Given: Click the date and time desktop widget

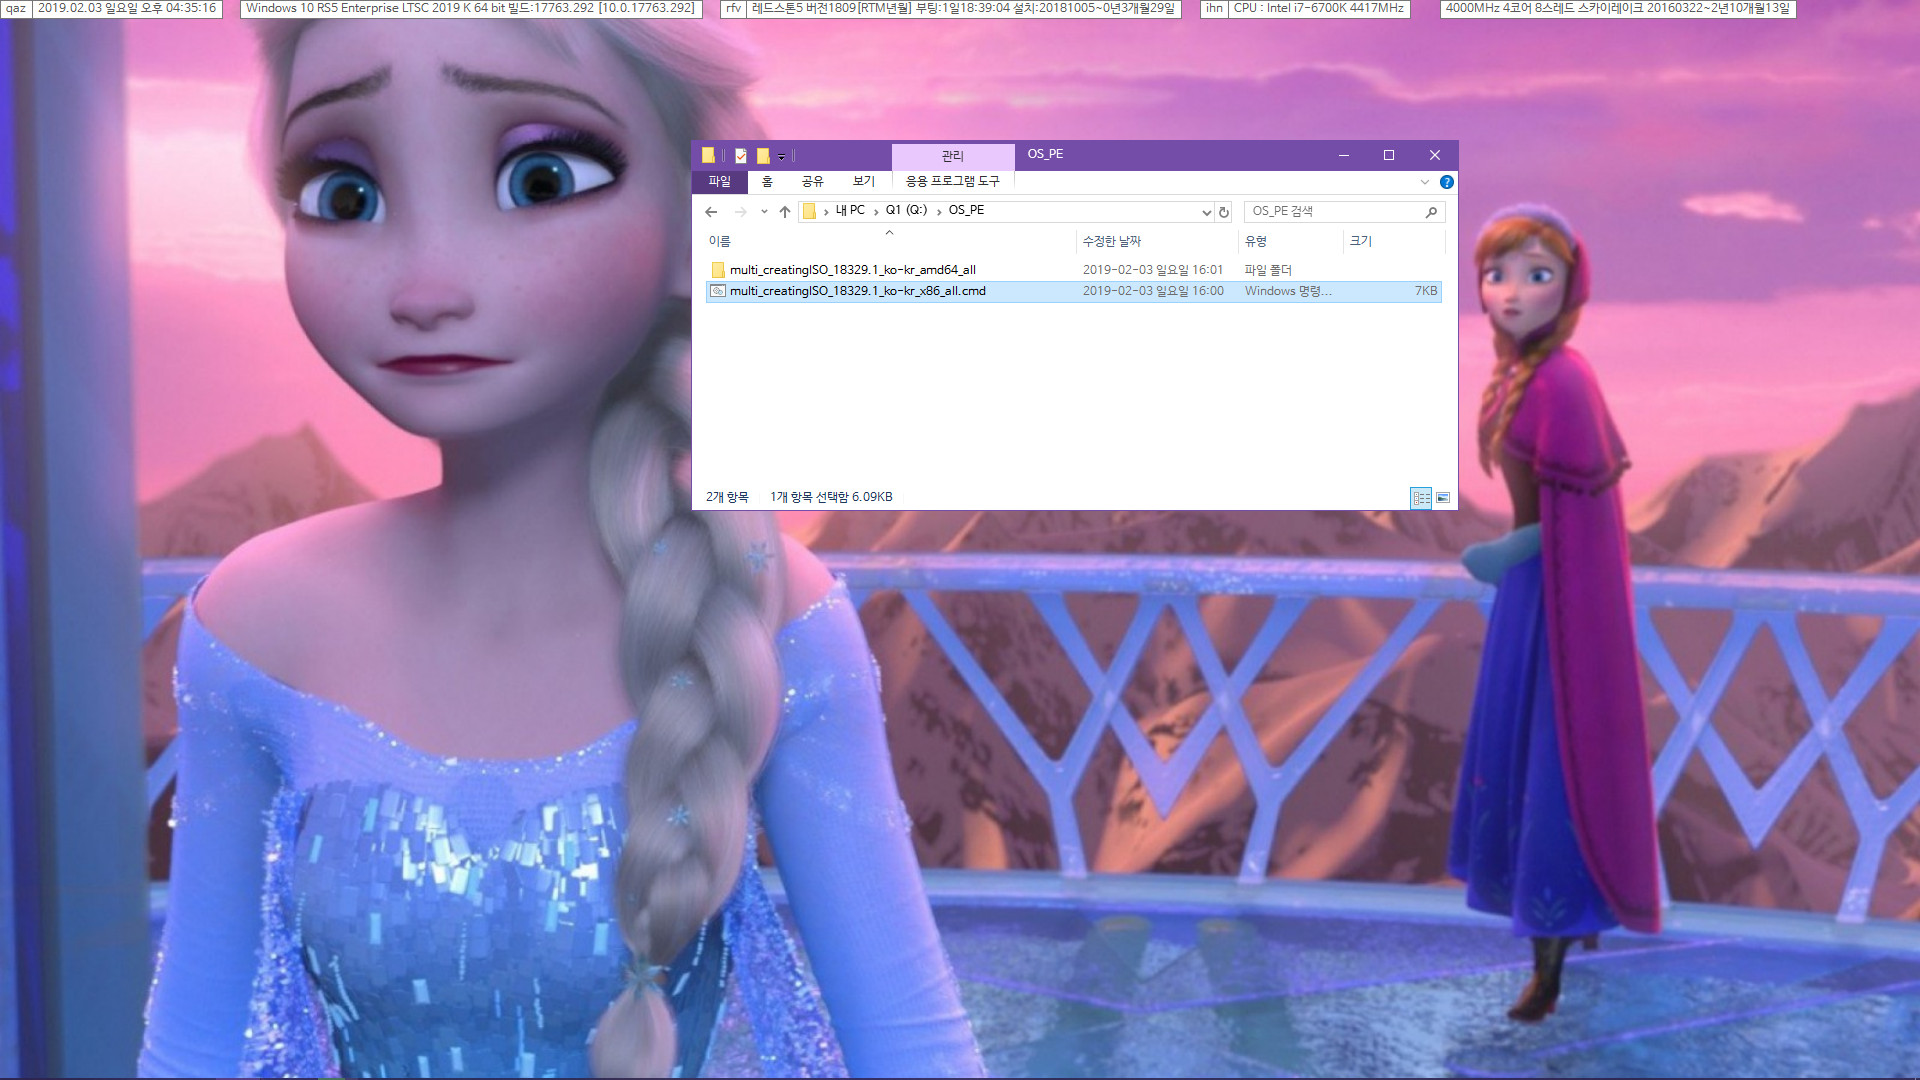Looking at the screenshot, I should (127, 8).
